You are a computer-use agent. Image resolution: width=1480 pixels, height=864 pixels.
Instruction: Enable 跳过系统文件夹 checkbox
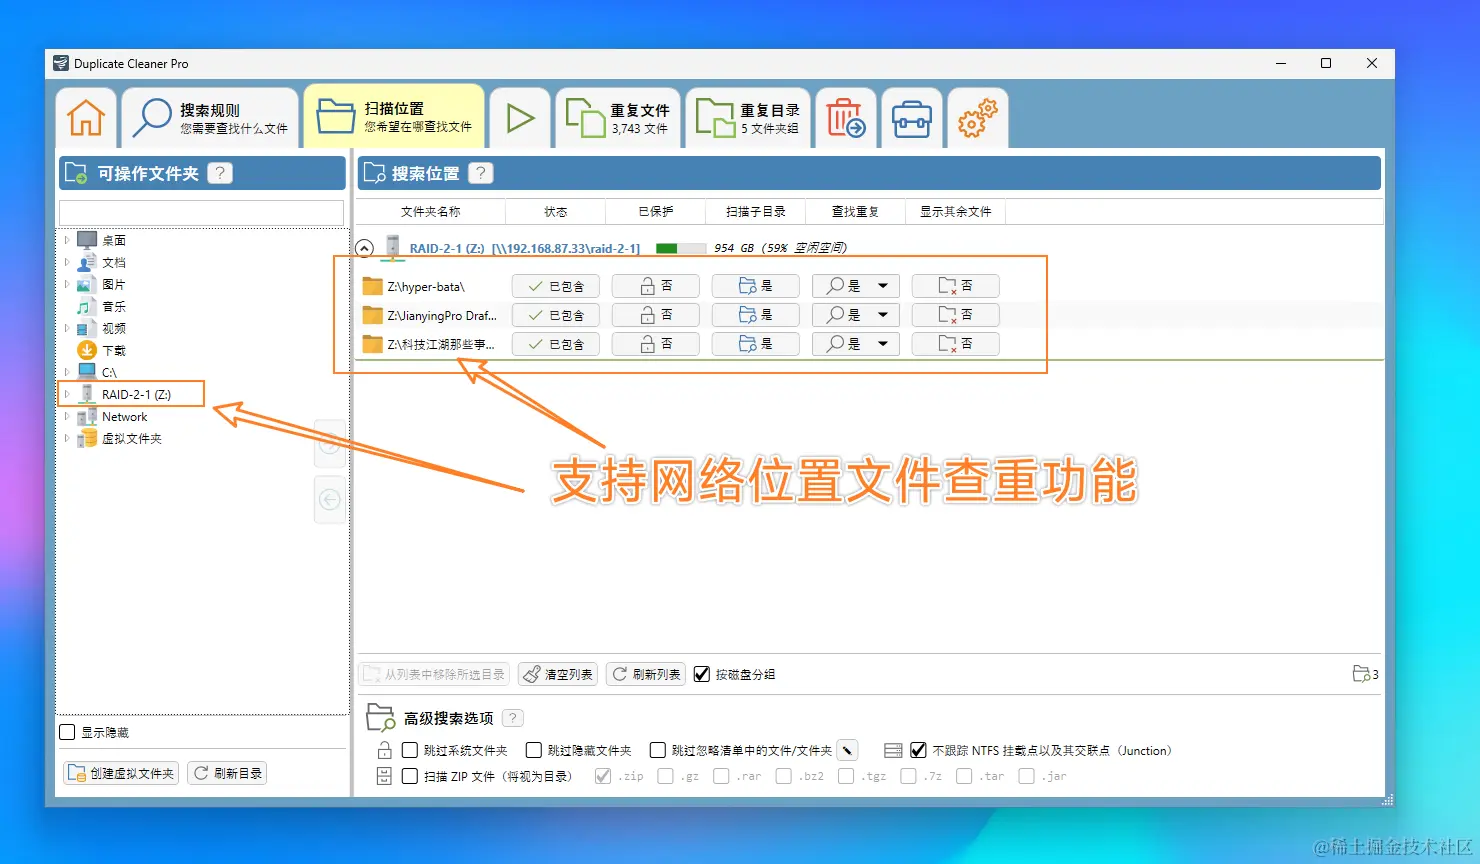[x=410, y=750]
